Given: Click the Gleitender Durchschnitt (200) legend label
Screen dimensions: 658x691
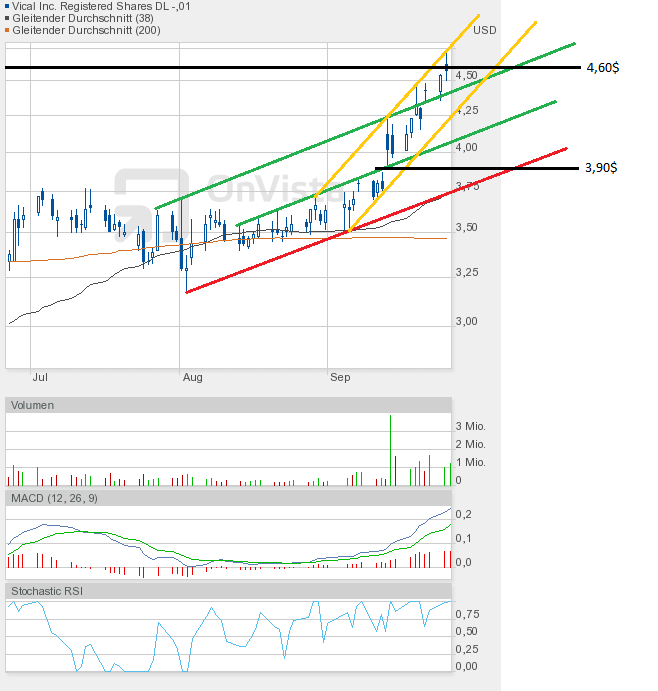Looking at the screenshot, I should click(x=87, y=31).
